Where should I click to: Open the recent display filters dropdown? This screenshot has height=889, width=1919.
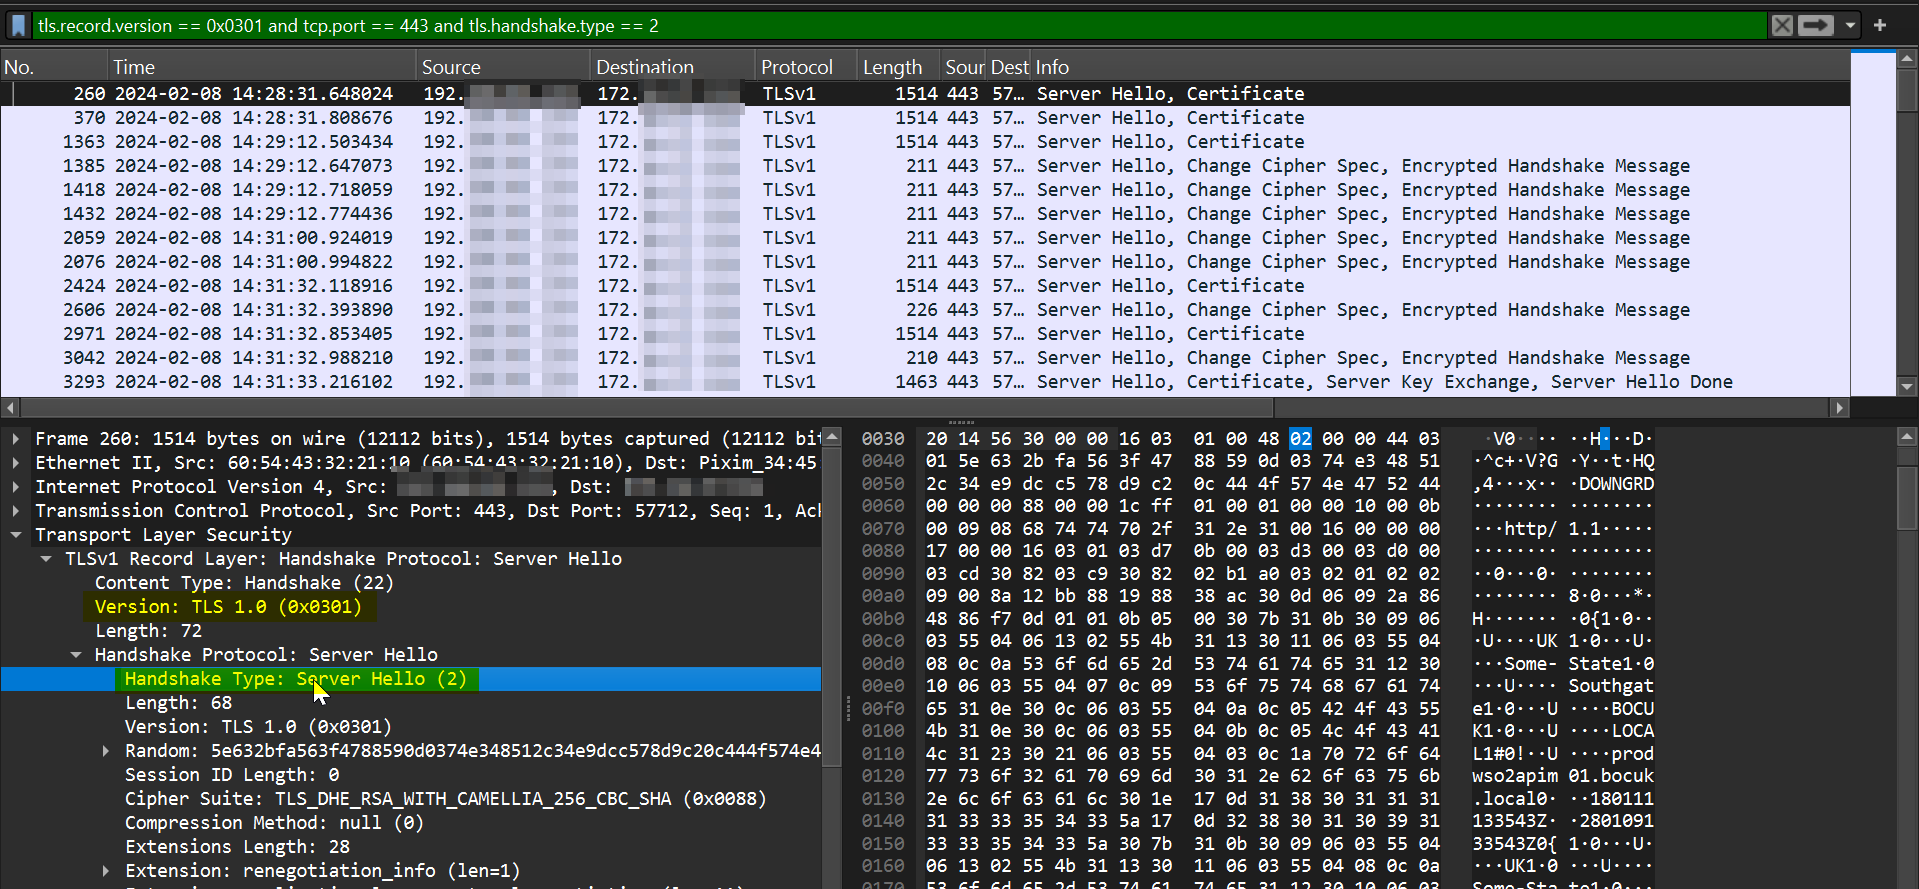click(1850, 25)
